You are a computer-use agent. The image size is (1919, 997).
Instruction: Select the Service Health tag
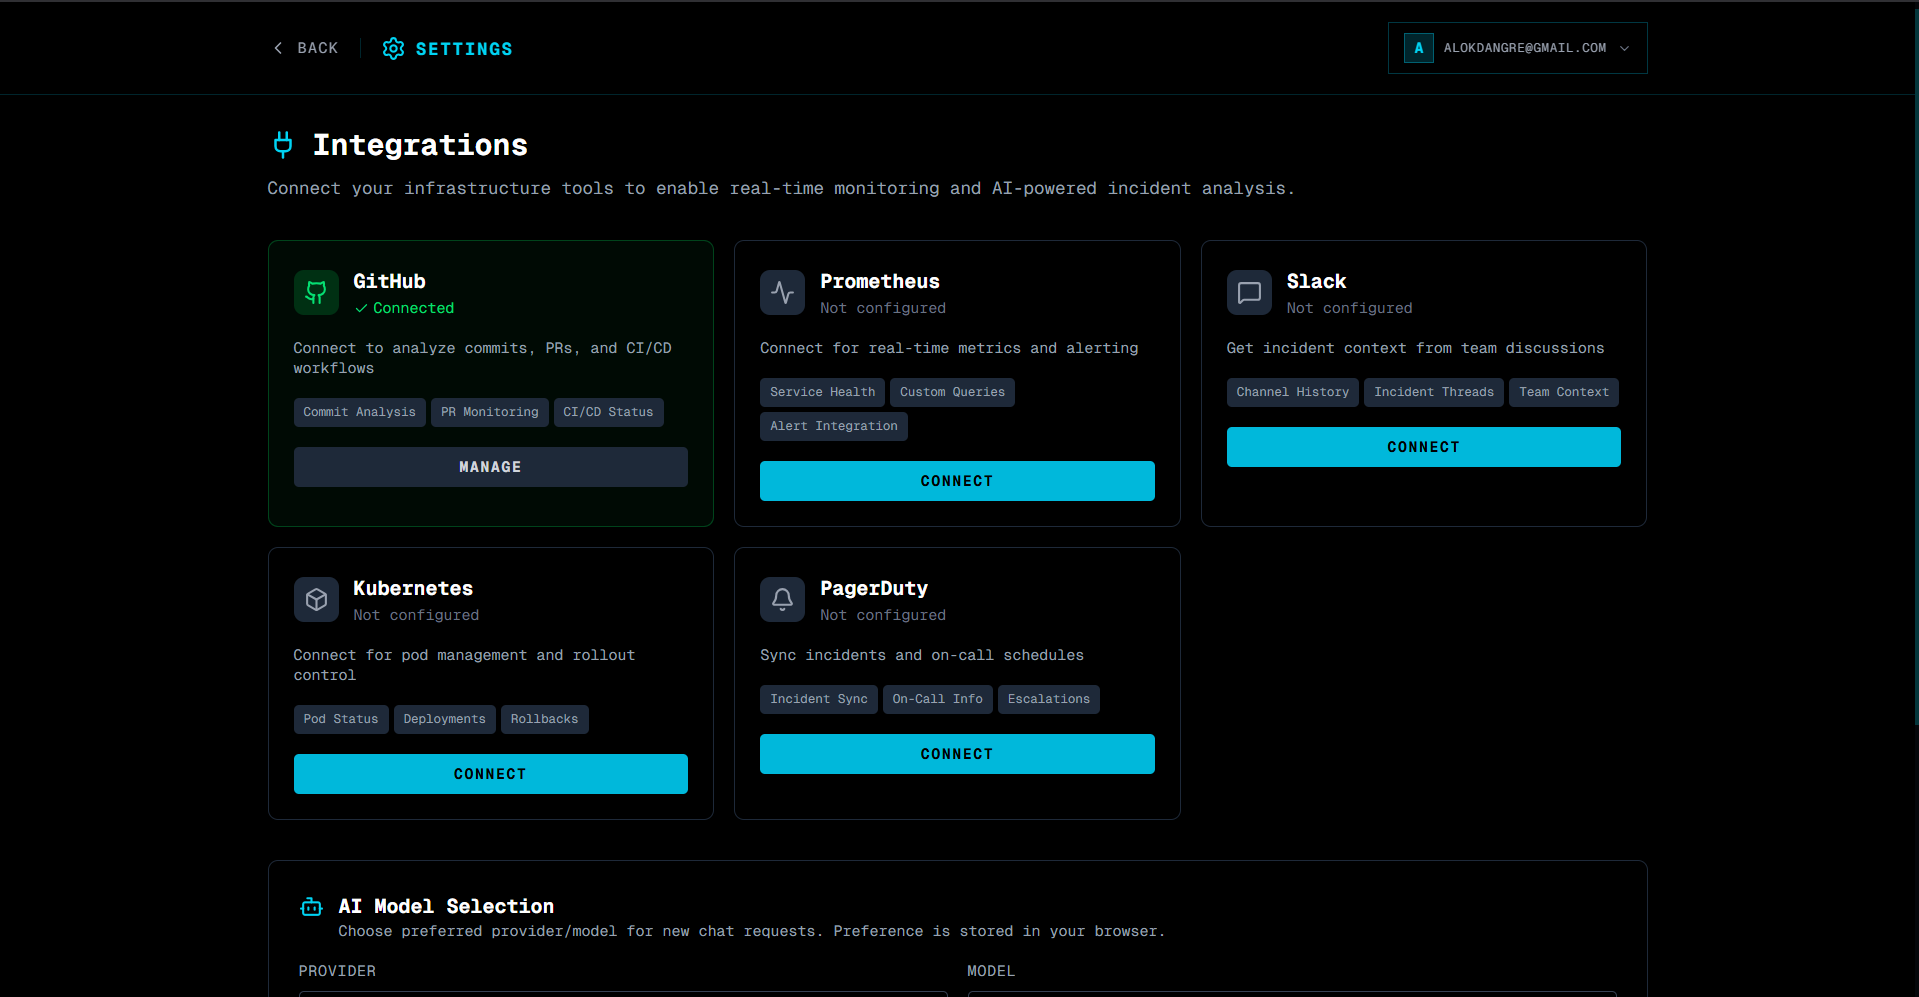pos(823,392)
